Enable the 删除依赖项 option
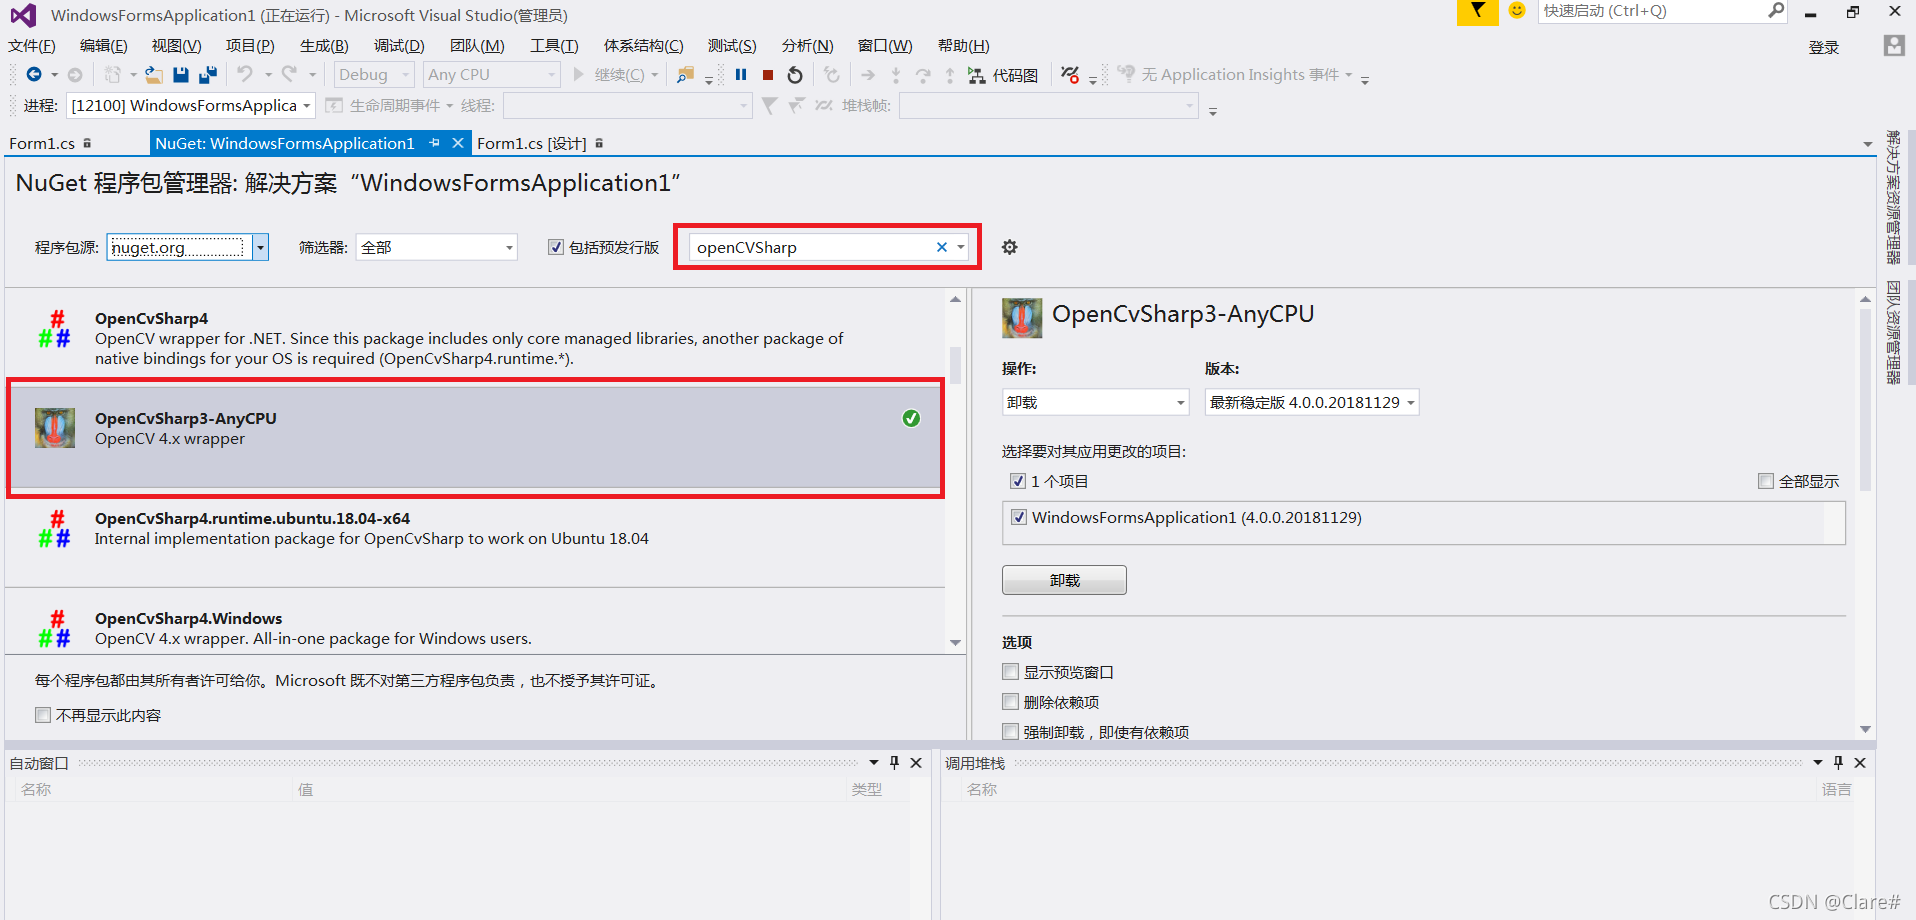The height and width of the screenshot is (920, 1916). (x=1011, y=702)
